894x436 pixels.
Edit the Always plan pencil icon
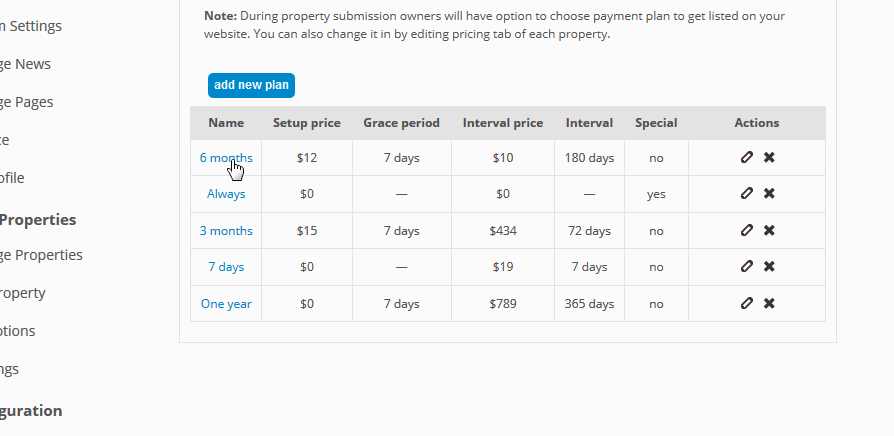[x=746, y=194]
